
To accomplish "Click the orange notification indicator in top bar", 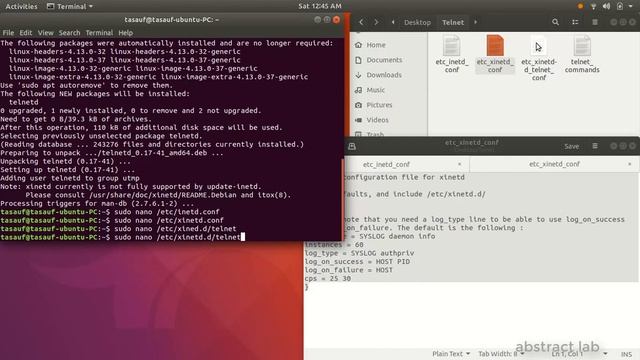I will 580,6.
